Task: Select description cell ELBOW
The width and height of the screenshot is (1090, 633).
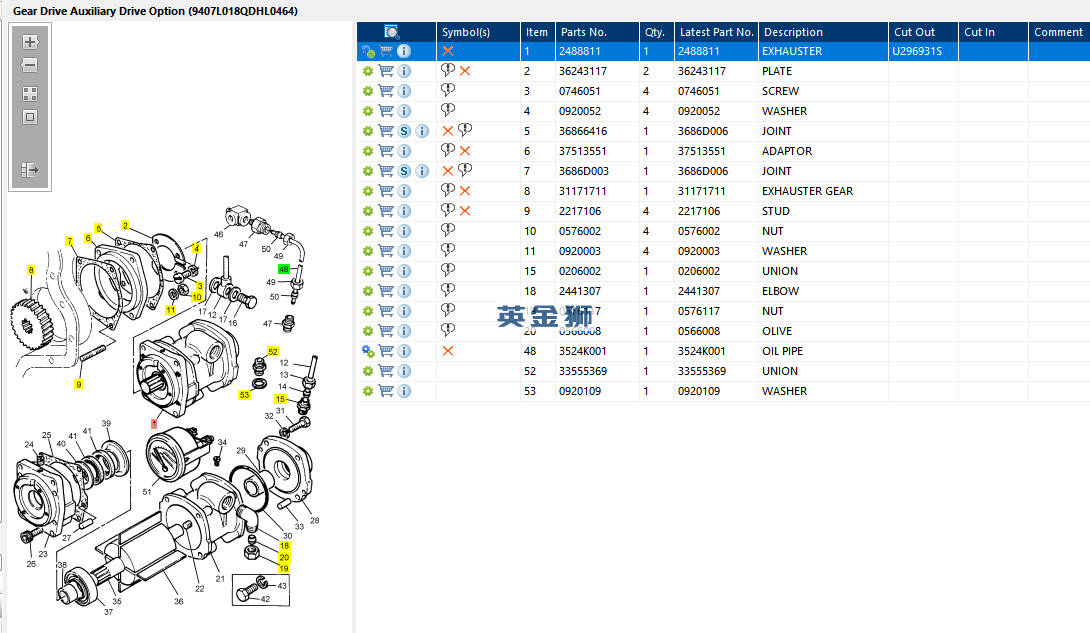Action: [780, 291]
